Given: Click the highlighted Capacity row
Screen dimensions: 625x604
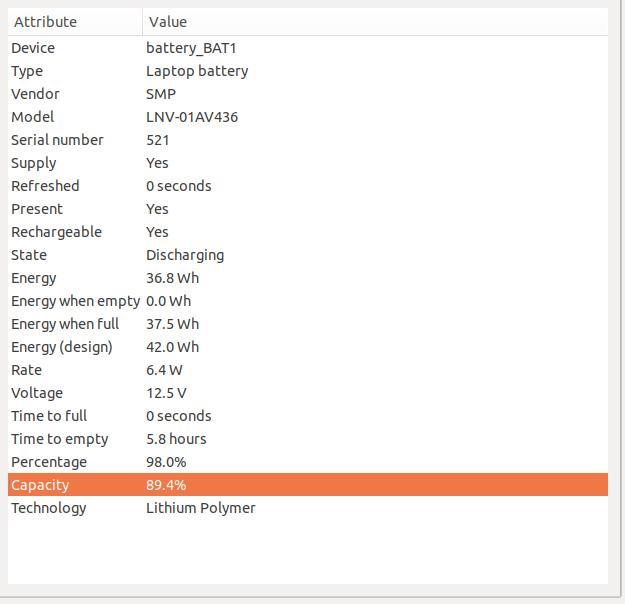Looking at the screenshot, I should (x=308, y=485).
